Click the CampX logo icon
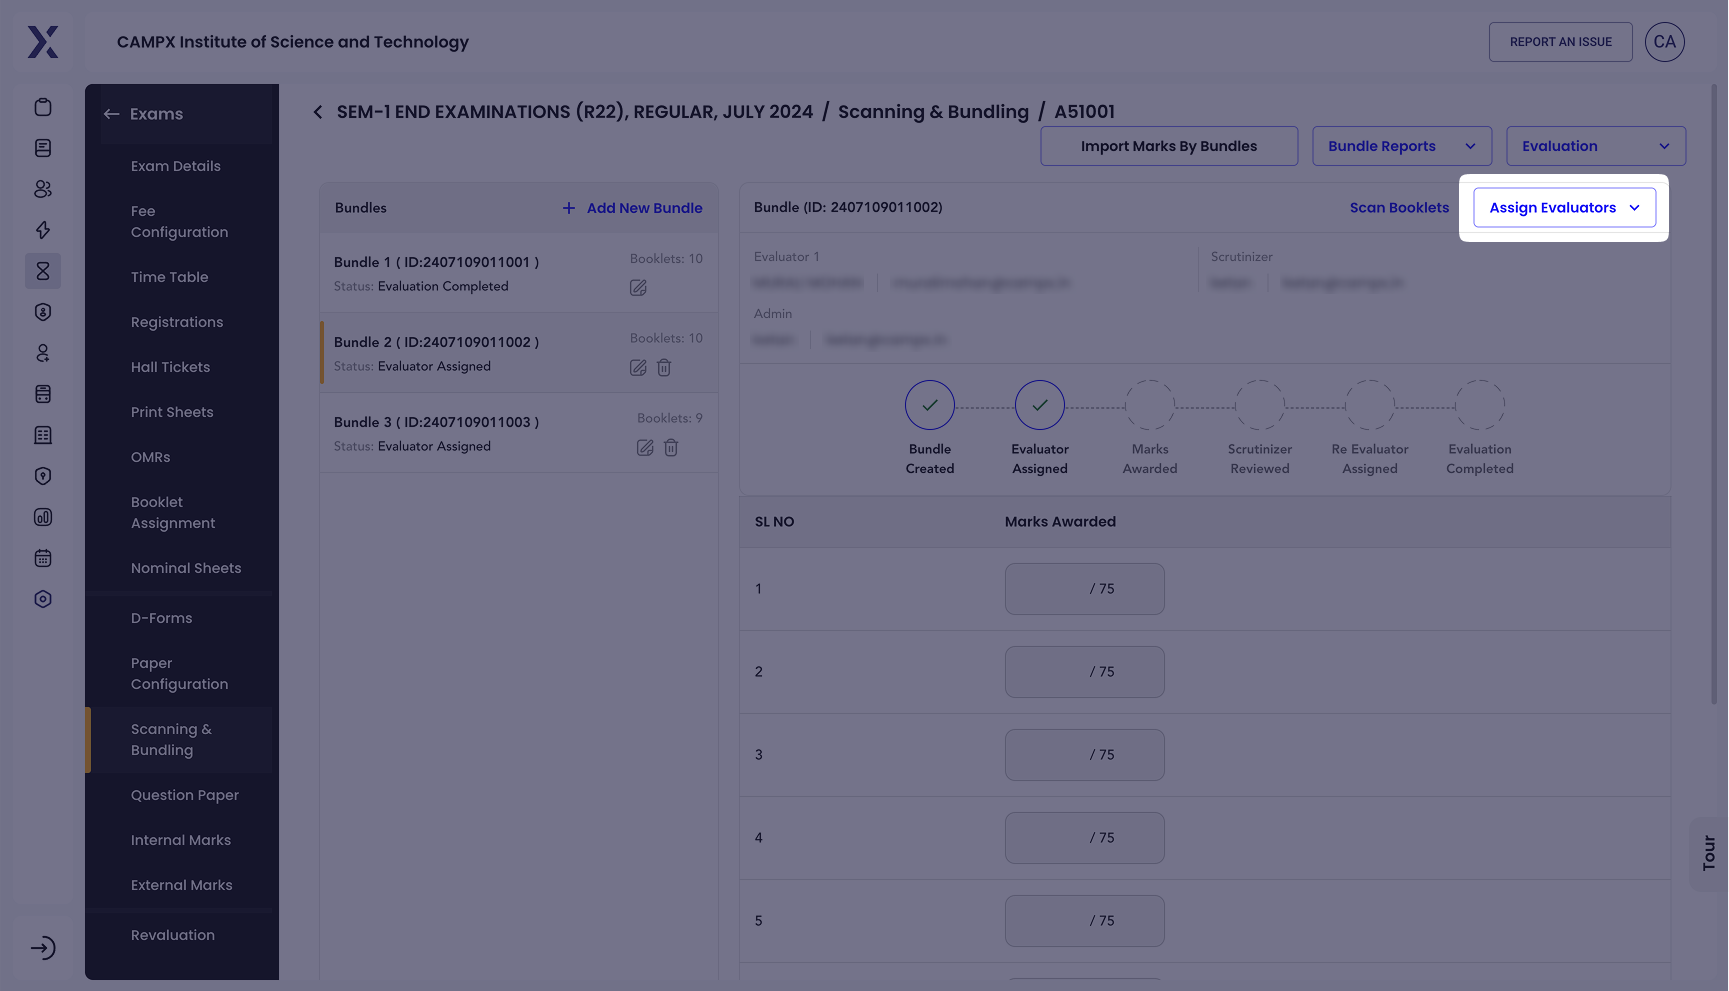 click(x=43, y=42)
